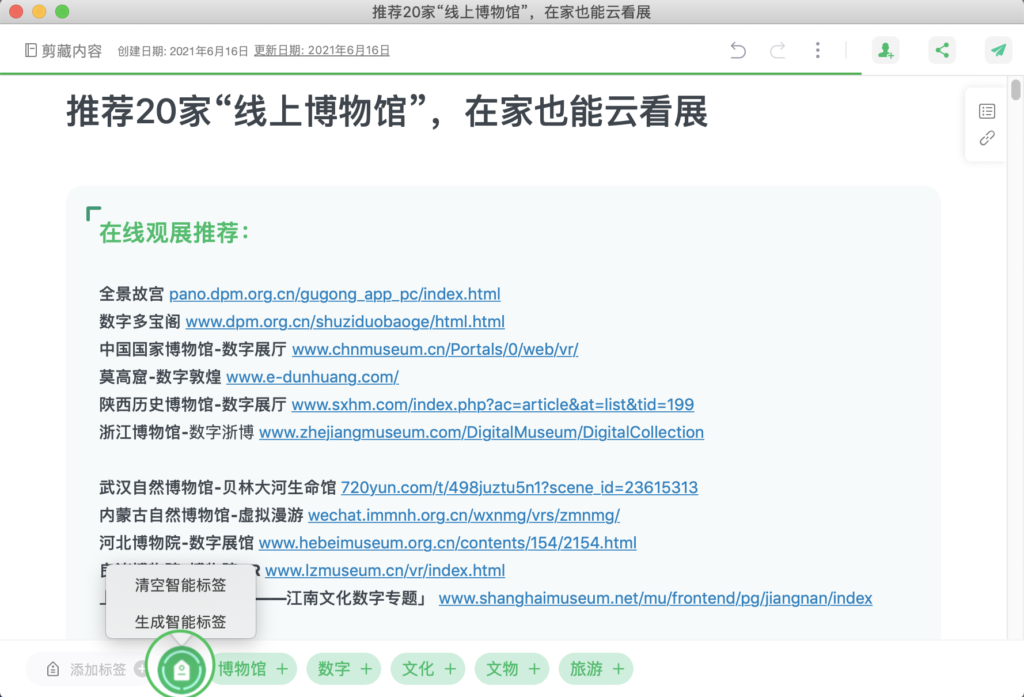
Task: Click the green macOS maximize button
Action: coord(62,12)
